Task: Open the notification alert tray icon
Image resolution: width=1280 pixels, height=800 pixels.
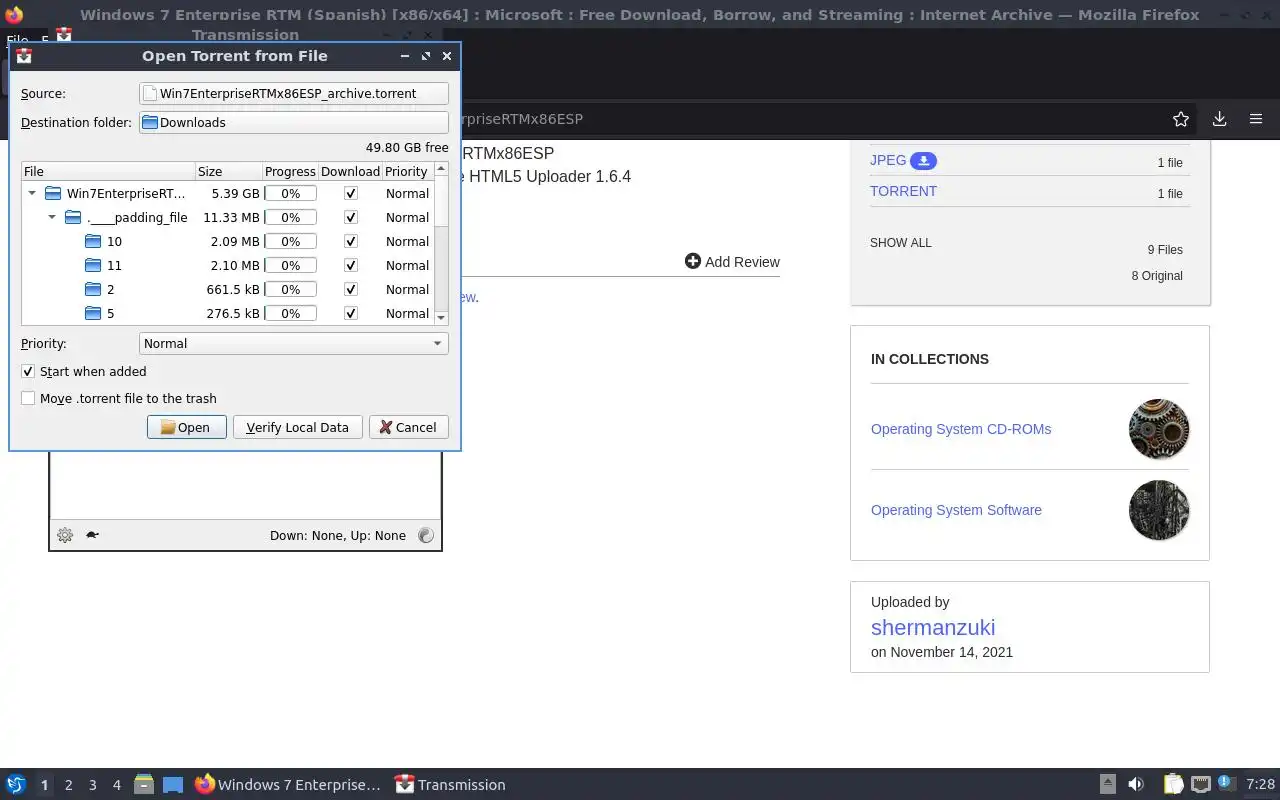Action: click(x=1228, y=783)
